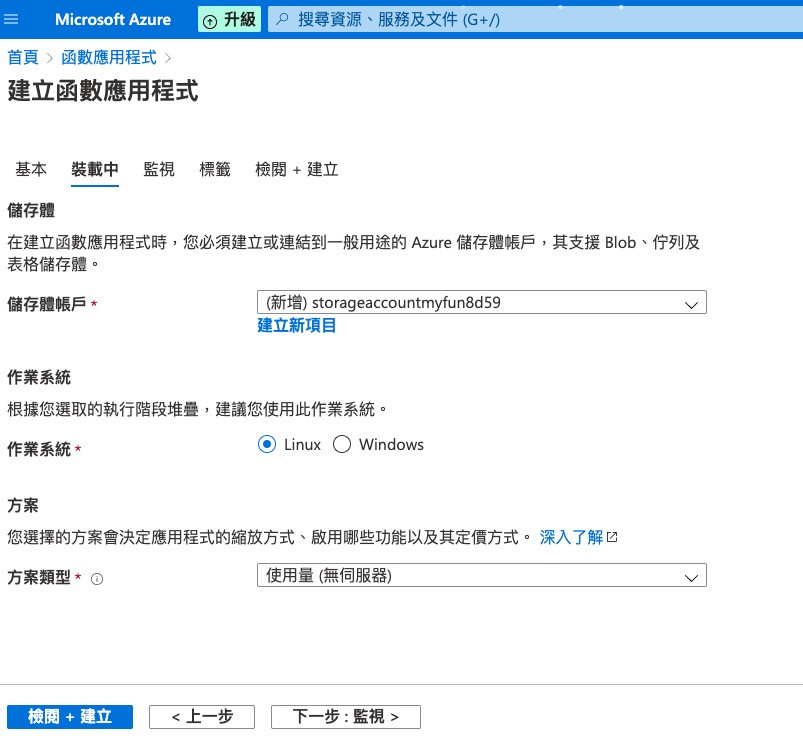The width and height of the screenshot is (803, 747).
Task: Go back with < 上一步 button
Action: (202, 716)
